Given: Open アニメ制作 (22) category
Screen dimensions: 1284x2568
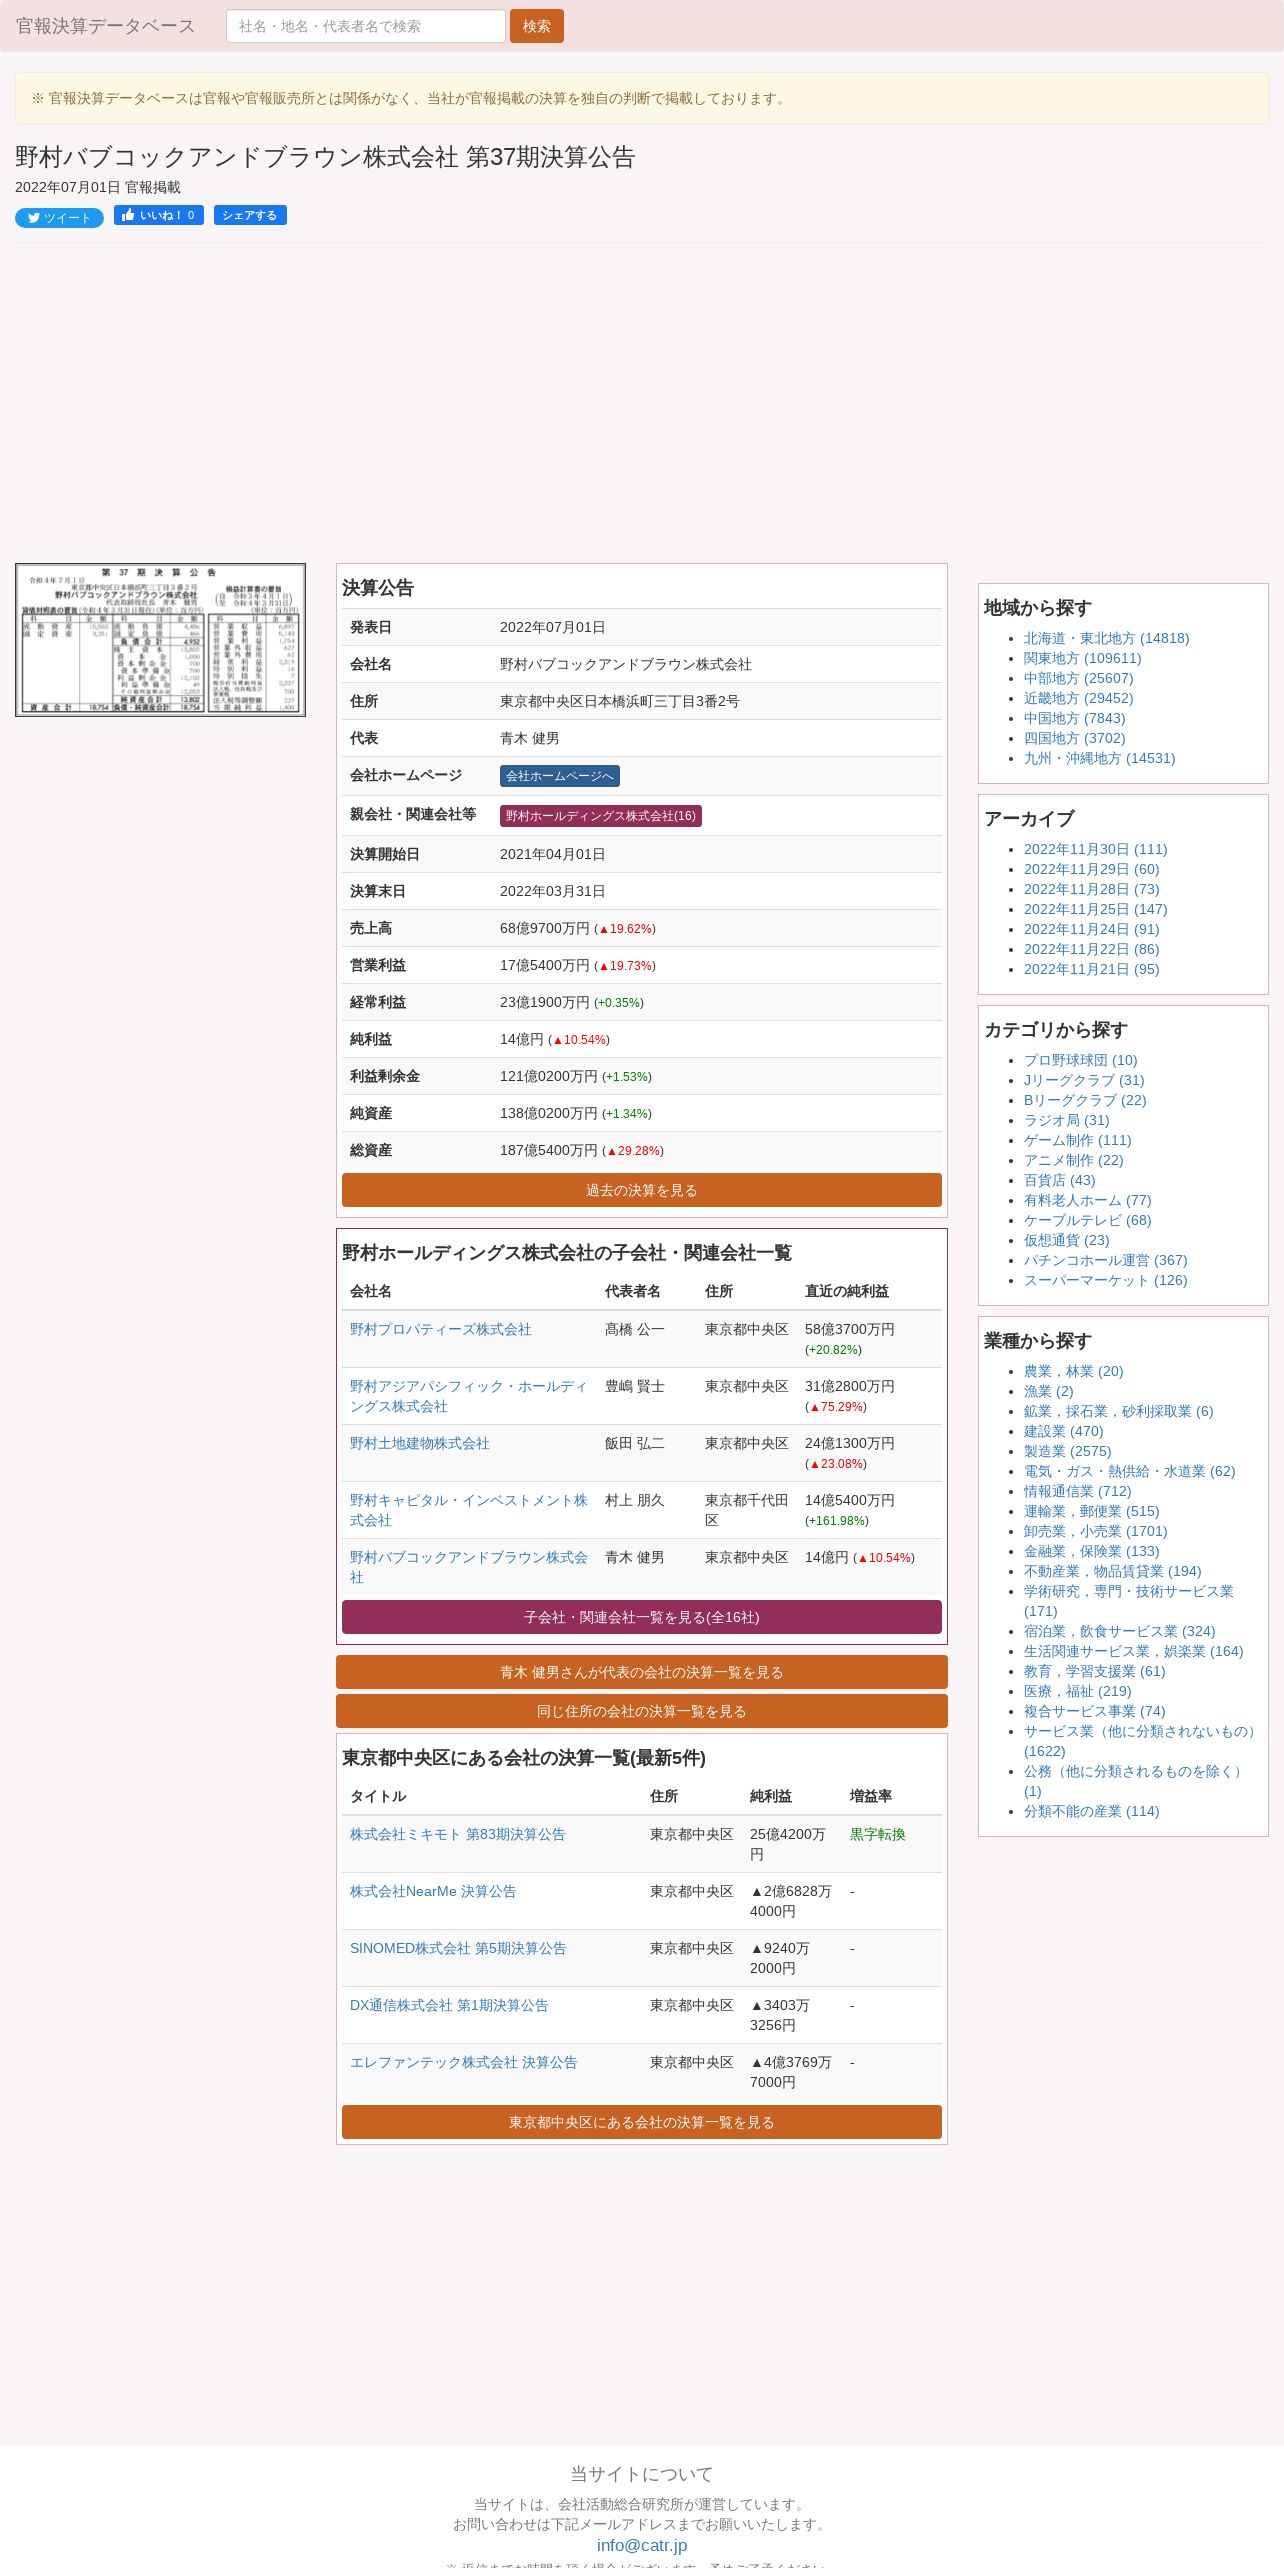Looking at the screenshot, I should 1073,1160.
